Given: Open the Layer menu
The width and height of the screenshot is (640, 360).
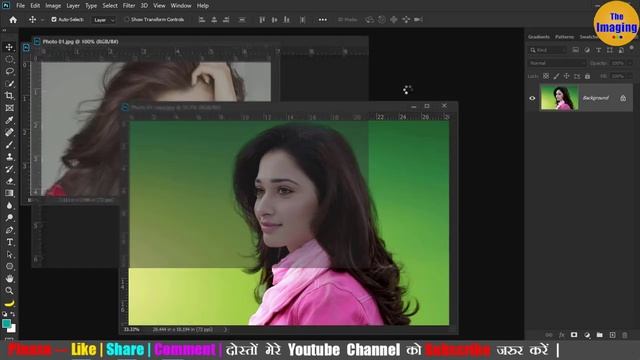Looking at the screenshot, I should pos(73,6).
